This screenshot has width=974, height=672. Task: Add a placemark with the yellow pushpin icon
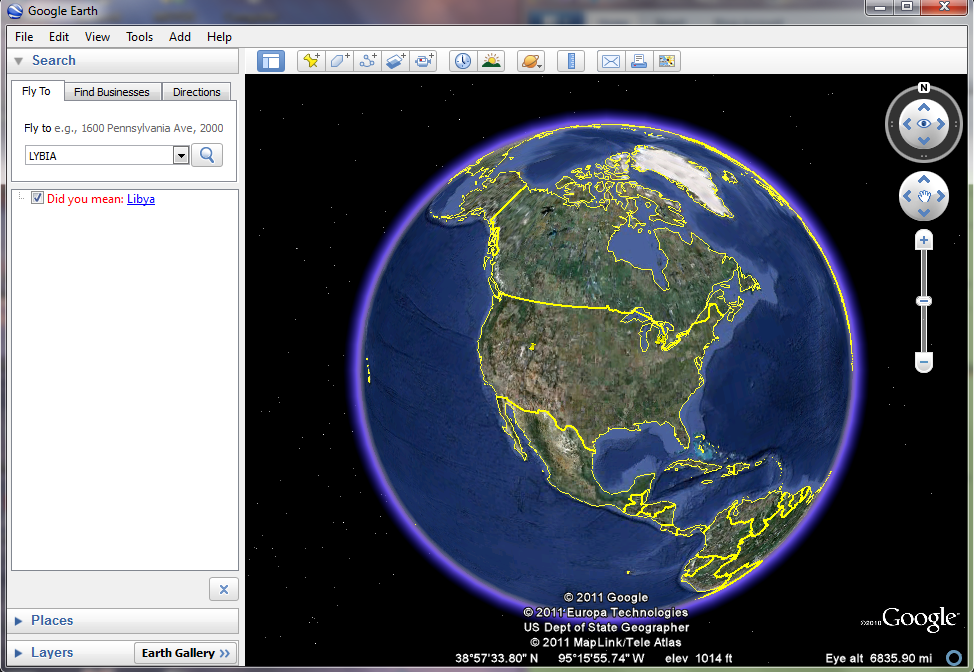[x=311, y=61]
